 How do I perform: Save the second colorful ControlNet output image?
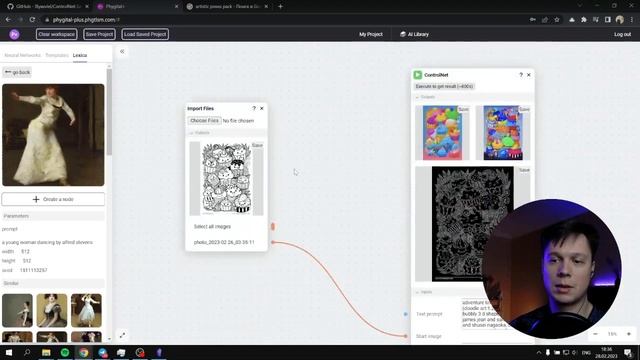click(x=524, y=109)
